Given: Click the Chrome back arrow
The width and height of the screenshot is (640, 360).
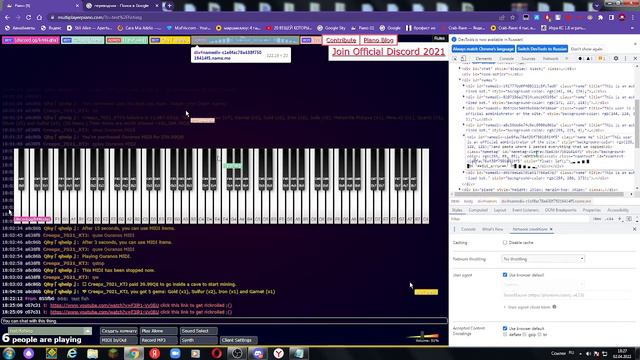Looking at the screenshot, I should coord(7,18).
